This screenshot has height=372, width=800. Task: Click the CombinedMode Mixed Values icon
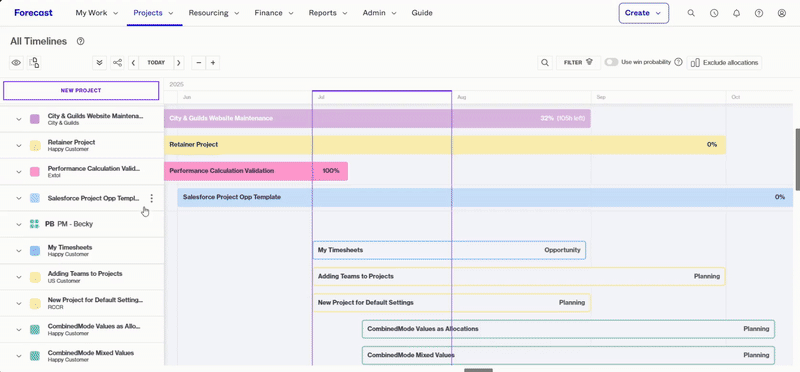(x=35, y=356)
